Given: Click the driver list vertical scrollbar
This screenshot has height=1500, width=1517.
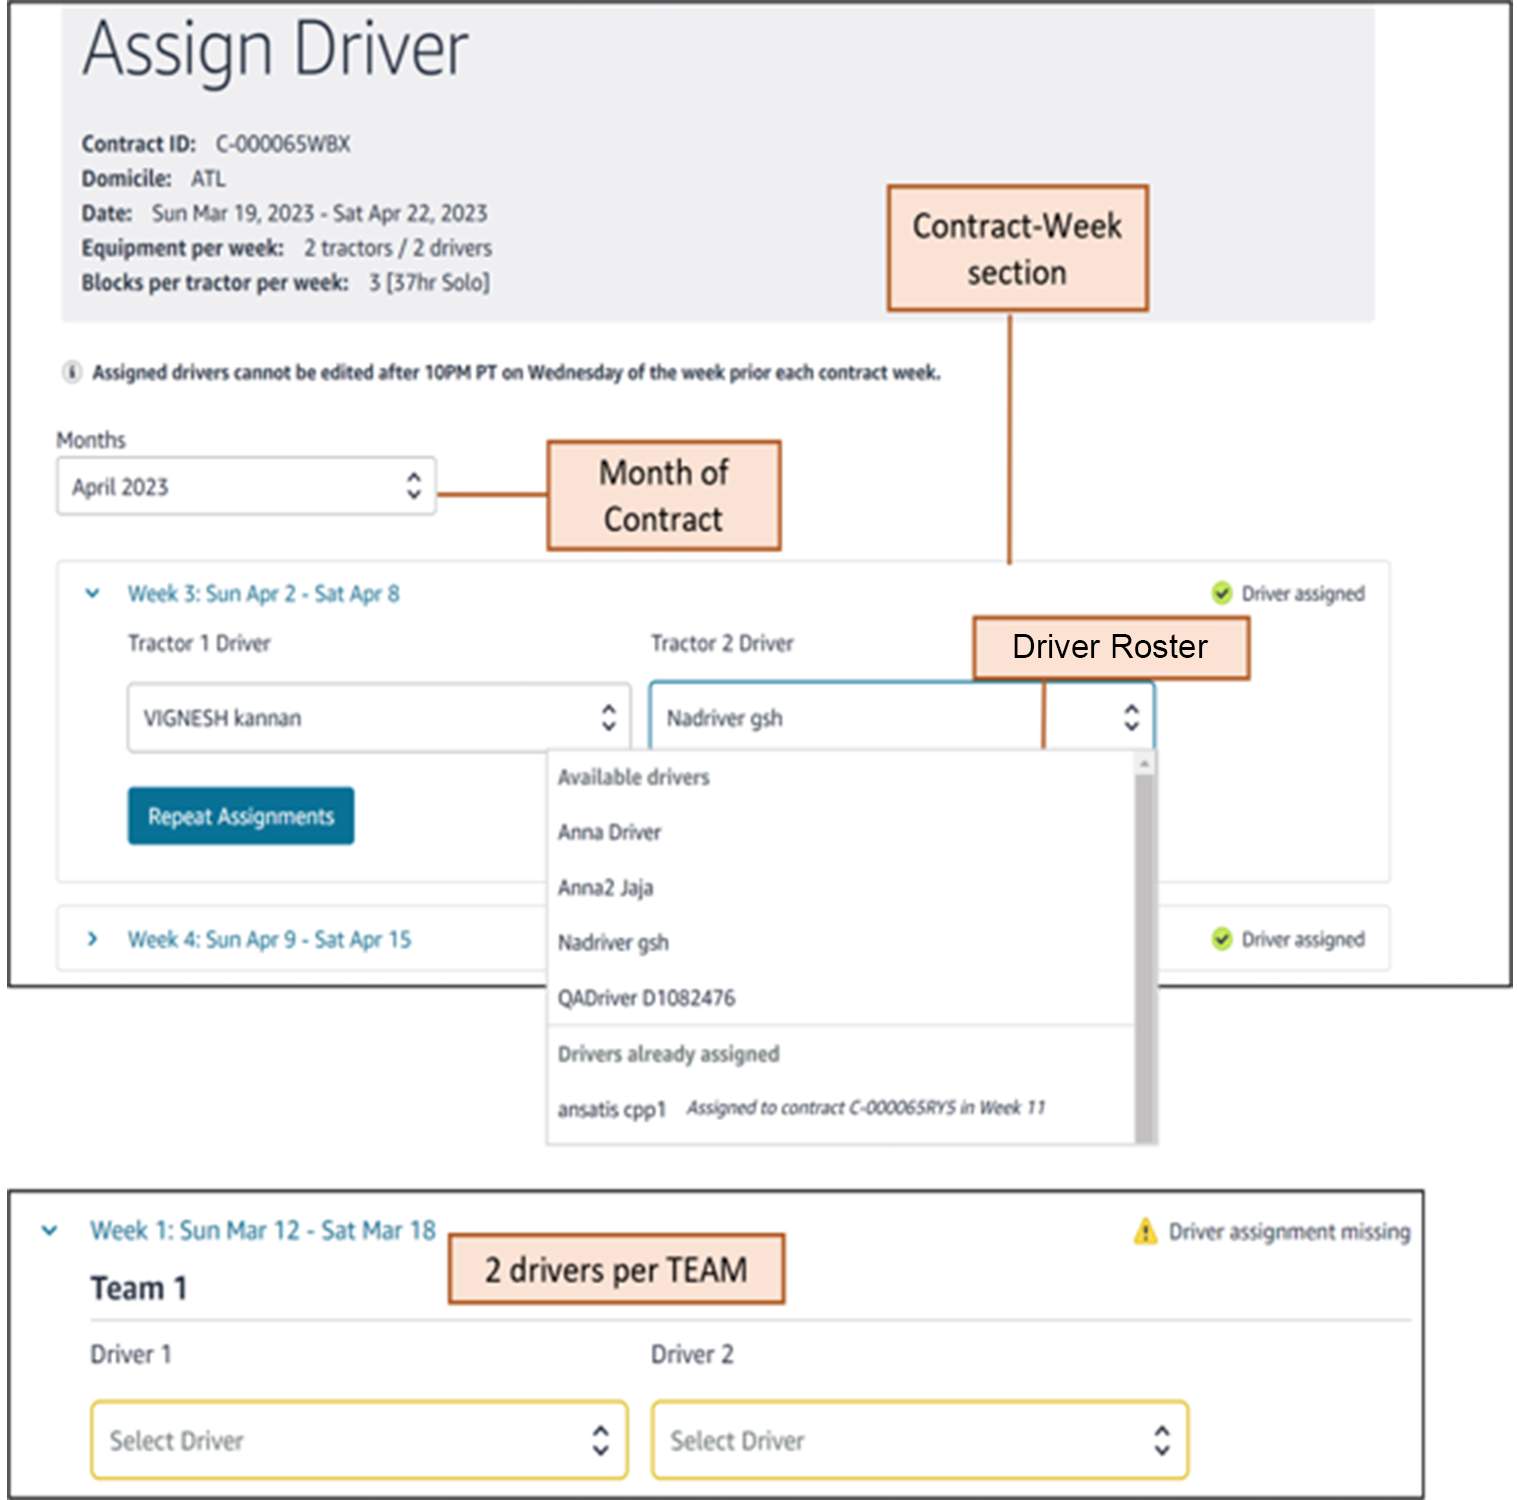Looking at the screenshot, I should point(1145,950).
